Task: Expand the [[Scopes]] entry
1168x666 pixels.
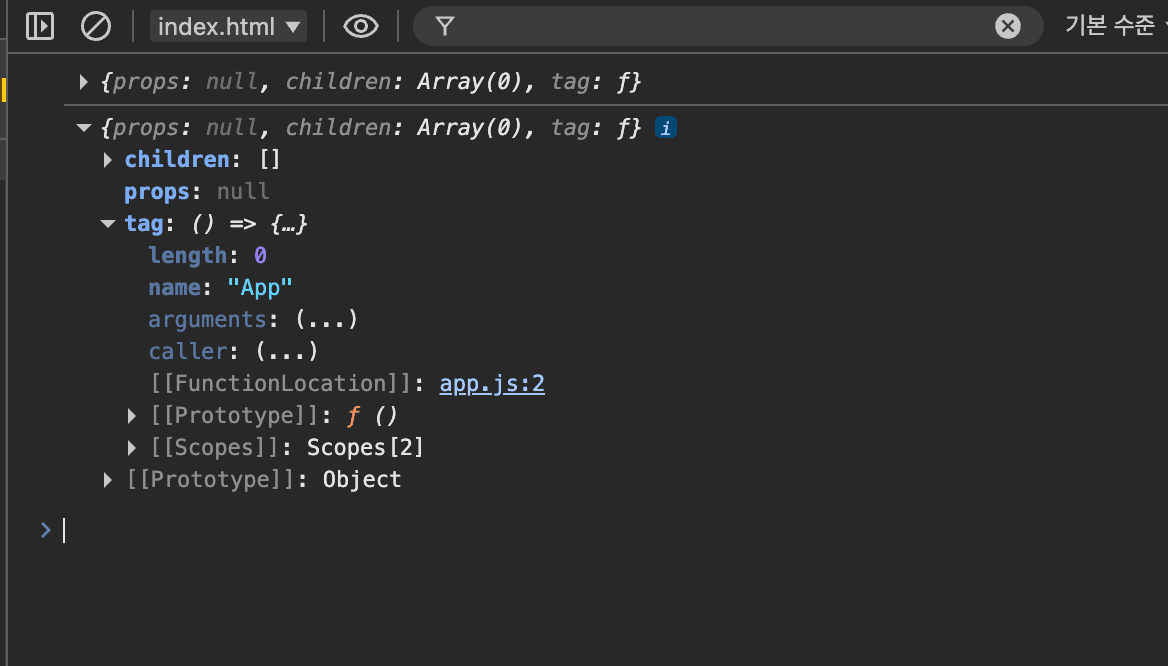Action: [132, 448]
